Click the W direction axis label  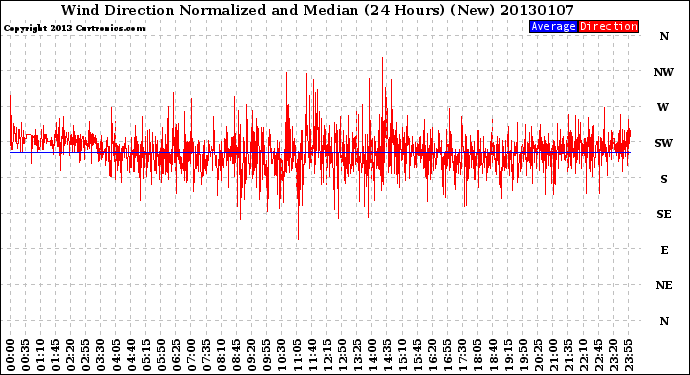663,107
